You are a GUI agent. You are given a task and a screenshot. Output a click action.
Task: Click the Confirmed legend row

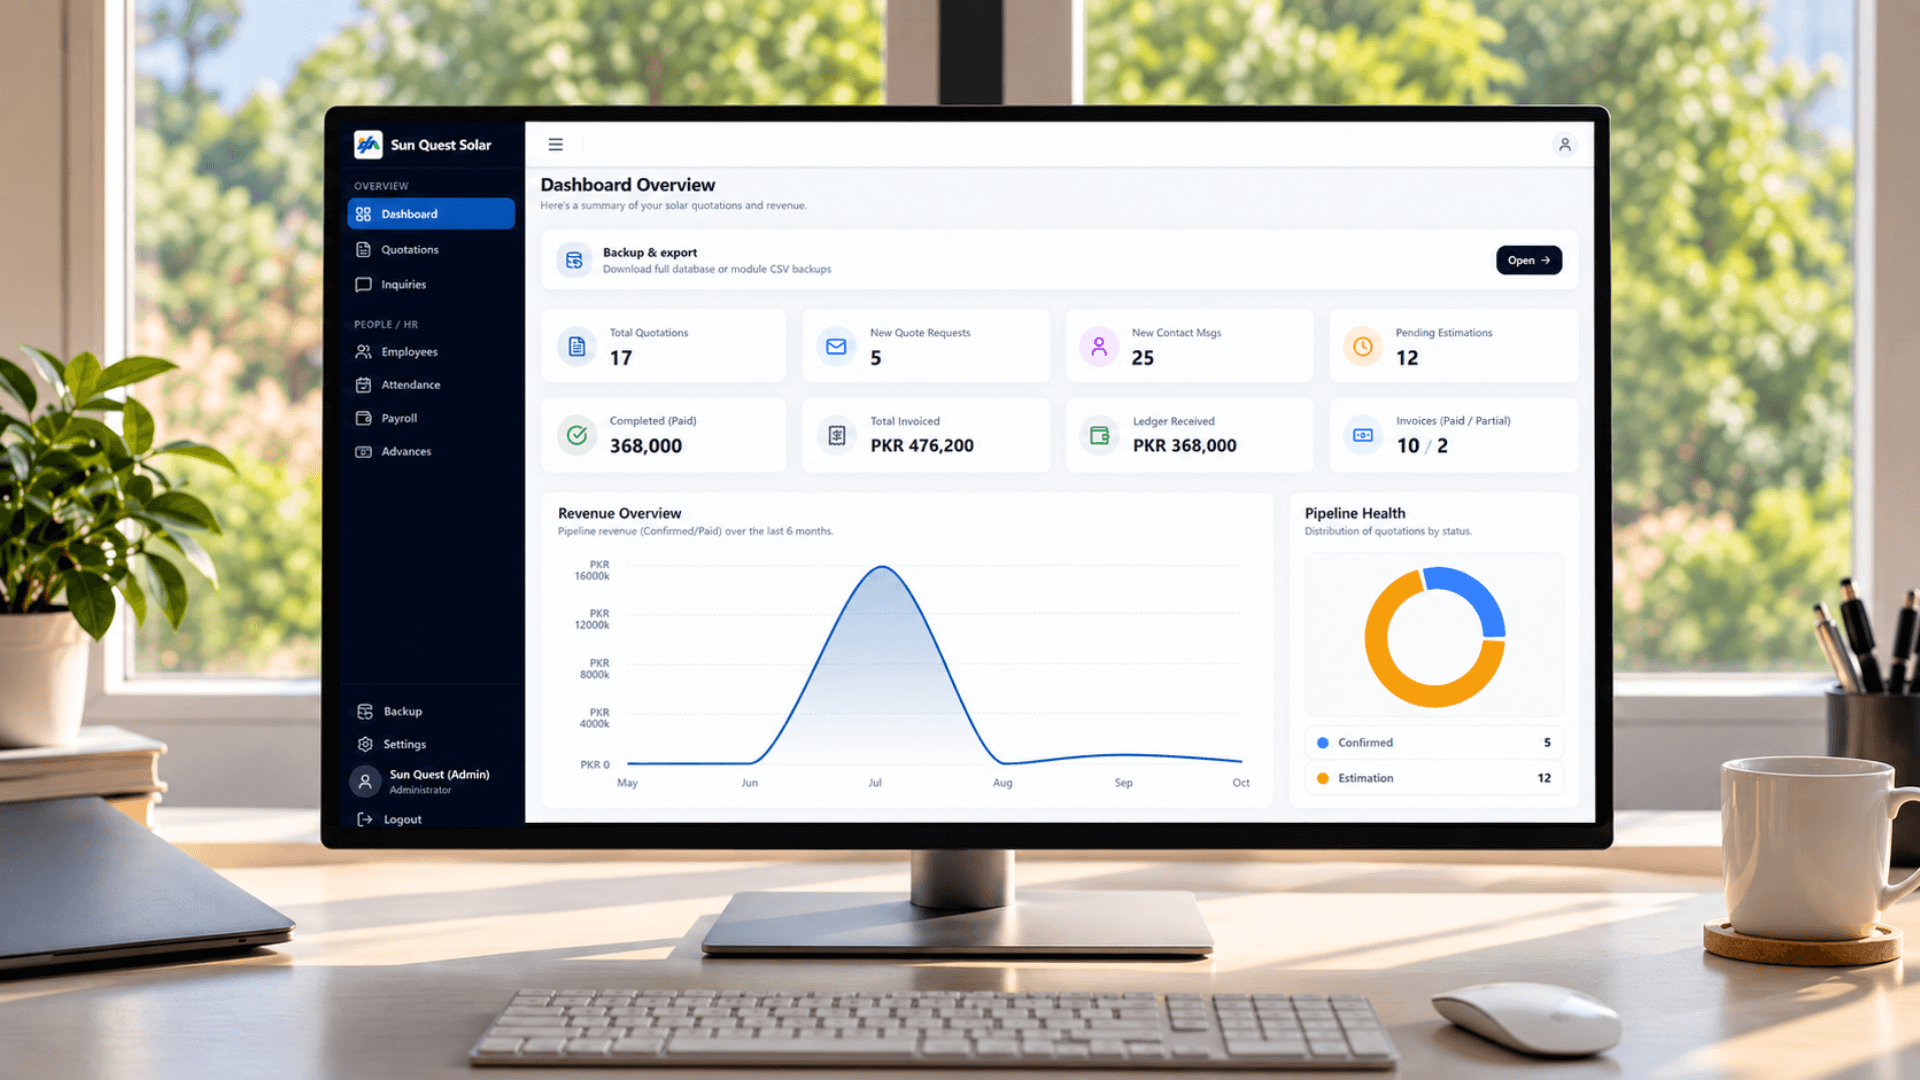click(1434, 742)
